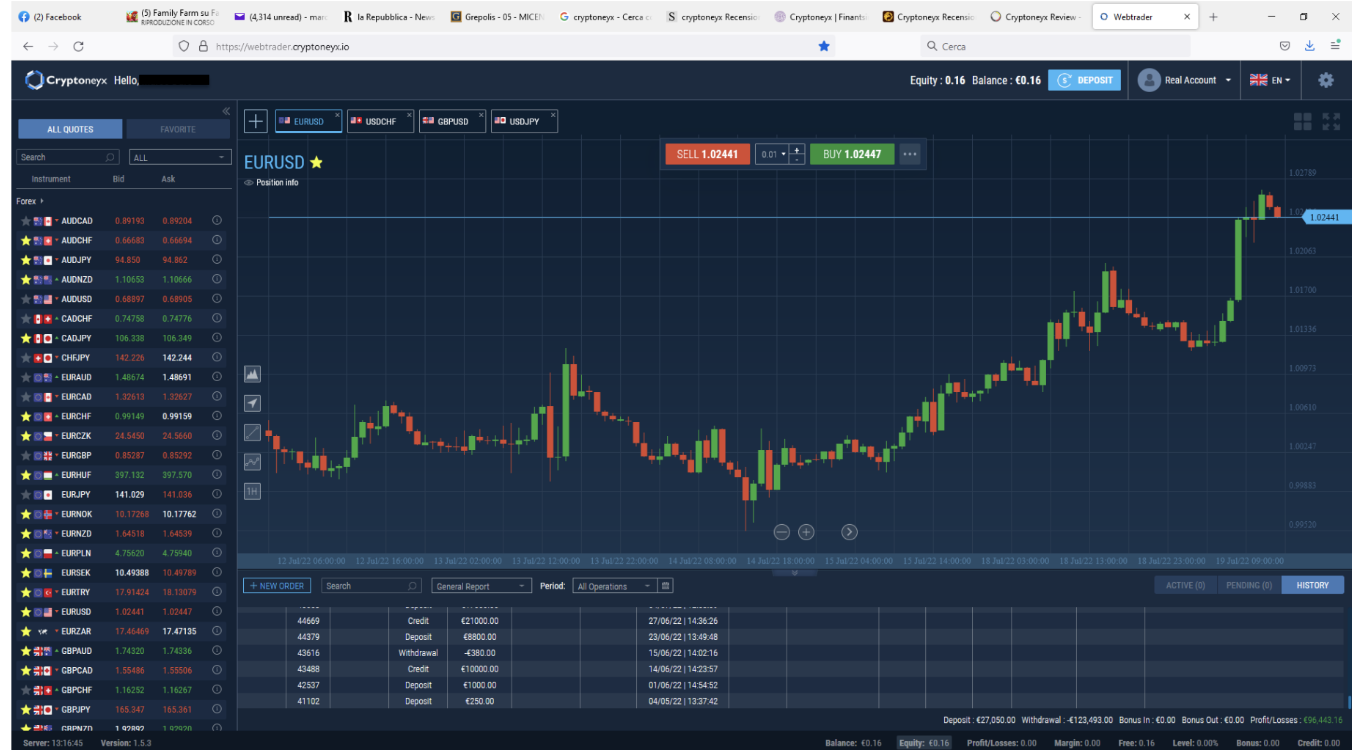Open the PENDING (0) orders tab
Screen dimensions: 1352x750
[x=1249, y=585]
